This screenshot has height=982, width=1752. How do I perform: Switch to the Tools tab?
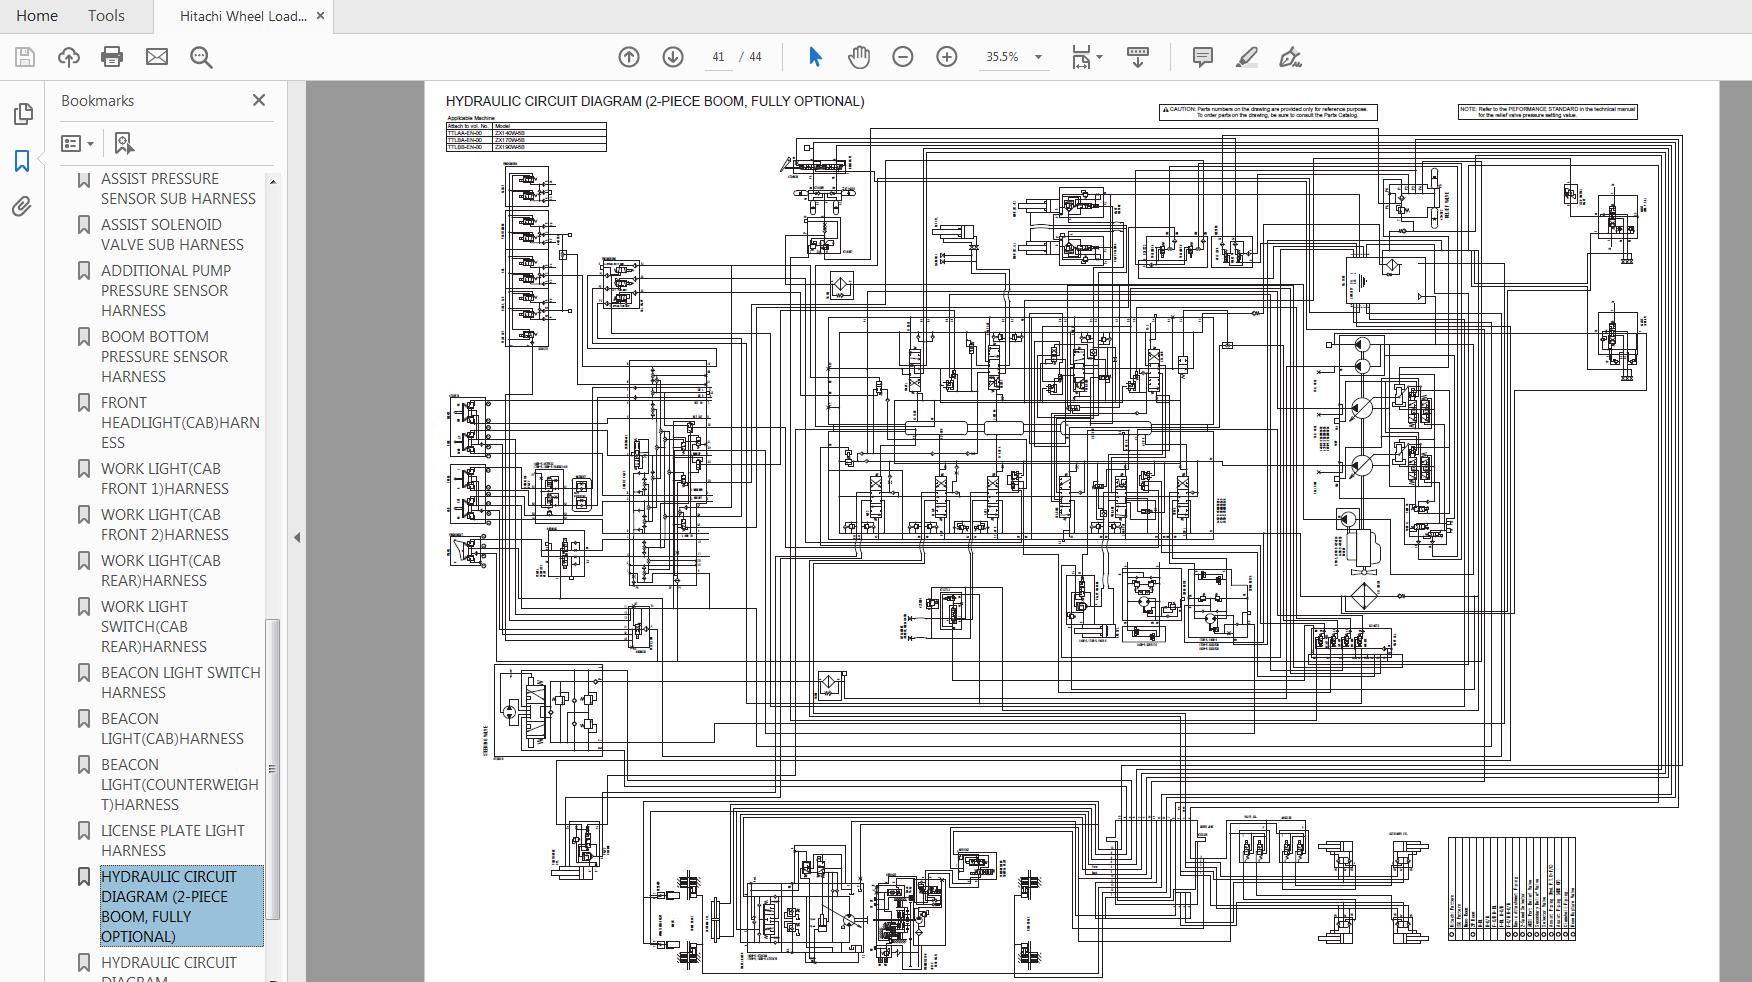click(x=105, y=15)
